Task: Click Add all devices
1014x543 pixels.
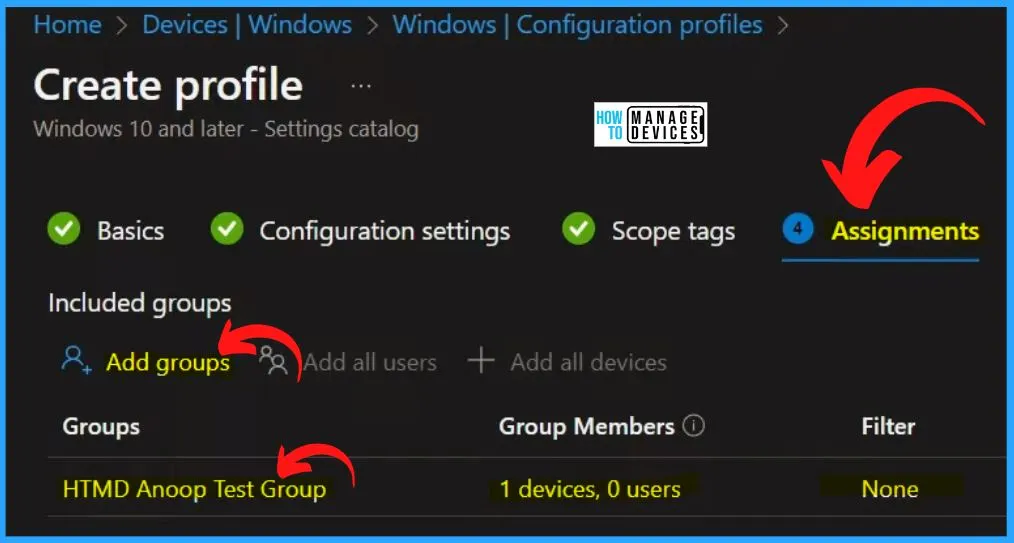Action: point(588,363)
